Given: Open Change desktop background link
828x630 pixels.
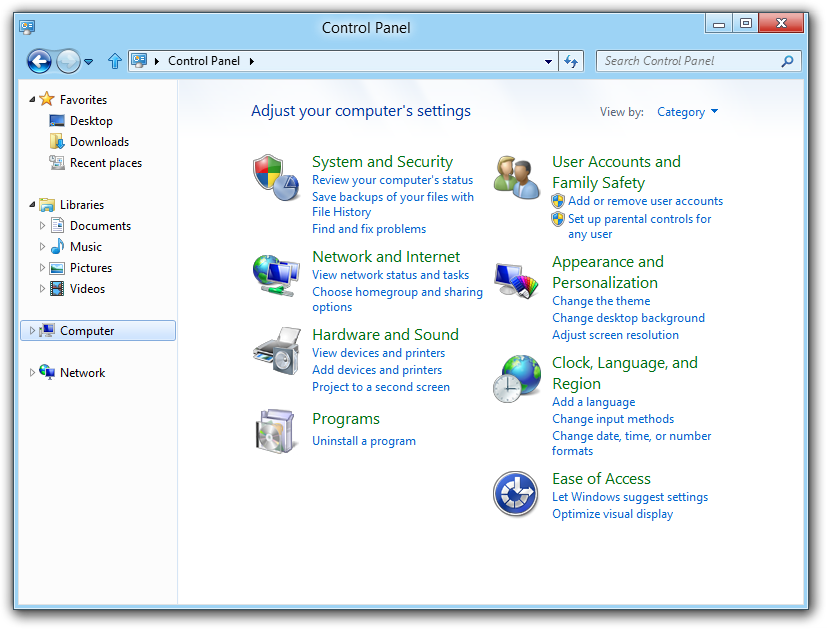Looking at the screenshot, I should (628, 317).
